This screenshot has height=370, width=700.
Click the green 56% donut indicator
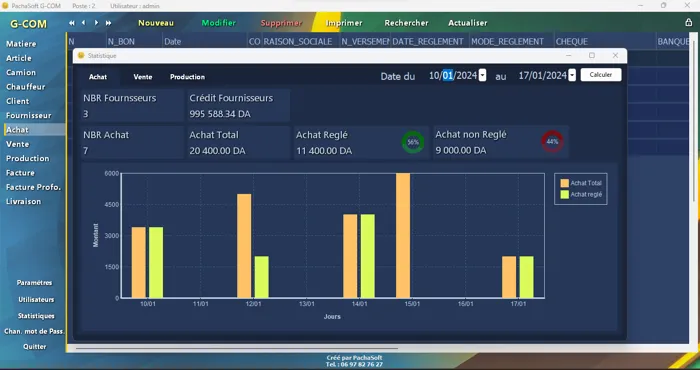413,142
